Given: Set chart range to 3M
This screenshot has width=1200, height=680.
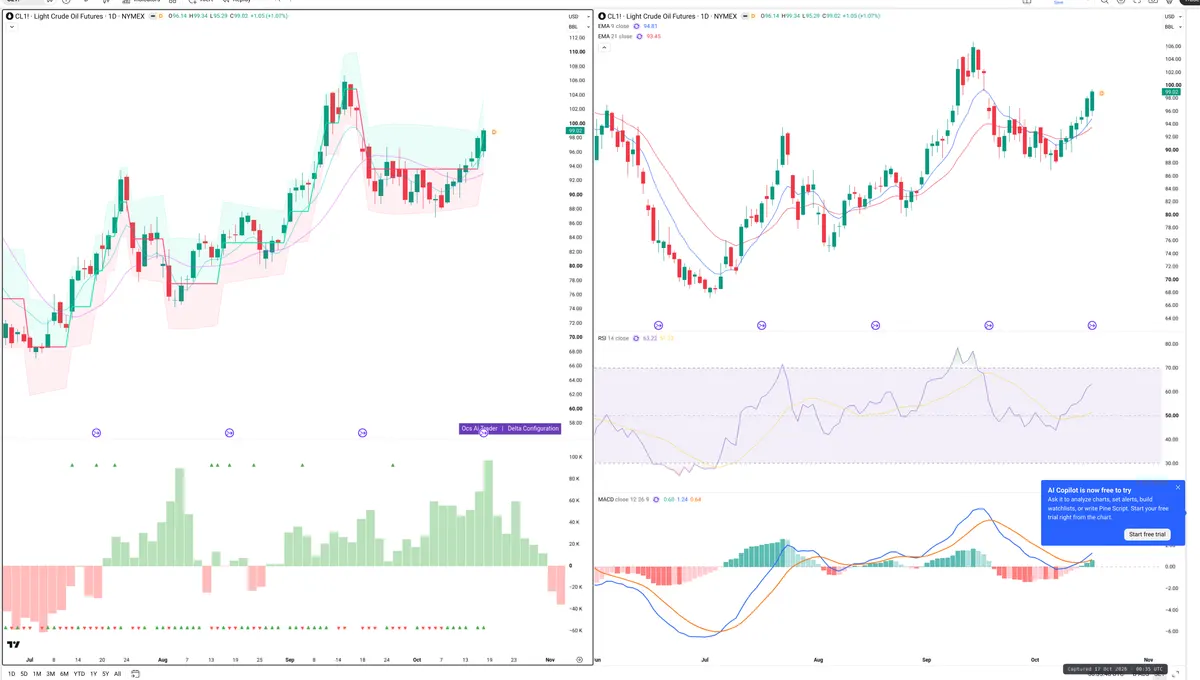Looking at the screenshot, I should 51,674.
